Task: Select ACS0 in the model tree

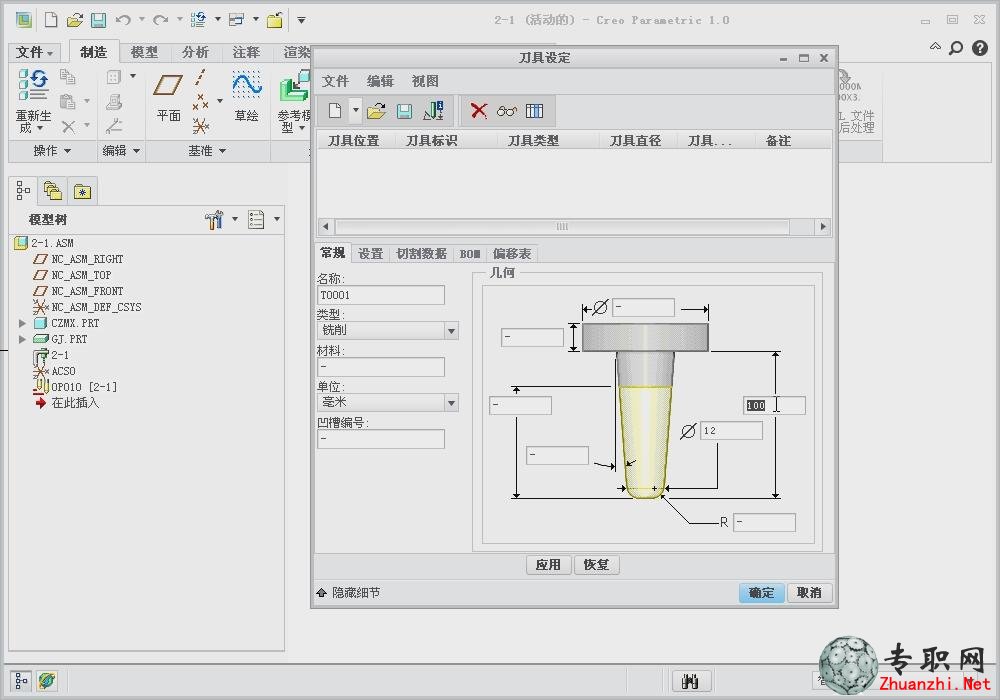Action: pos(63,371)
